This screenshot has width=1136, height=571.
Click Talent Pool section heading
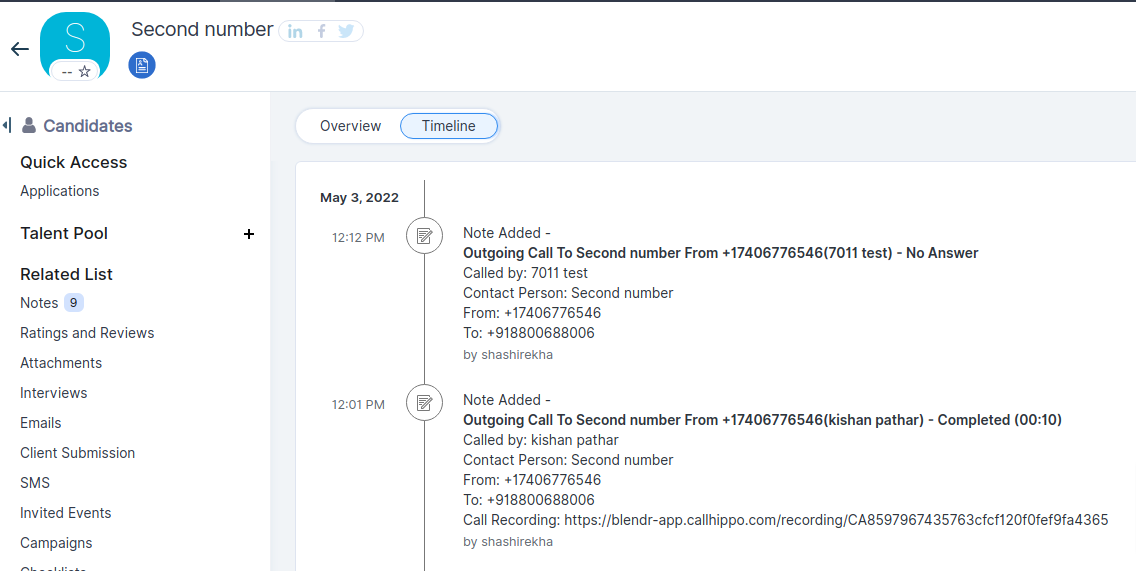[x=64, y=233]
